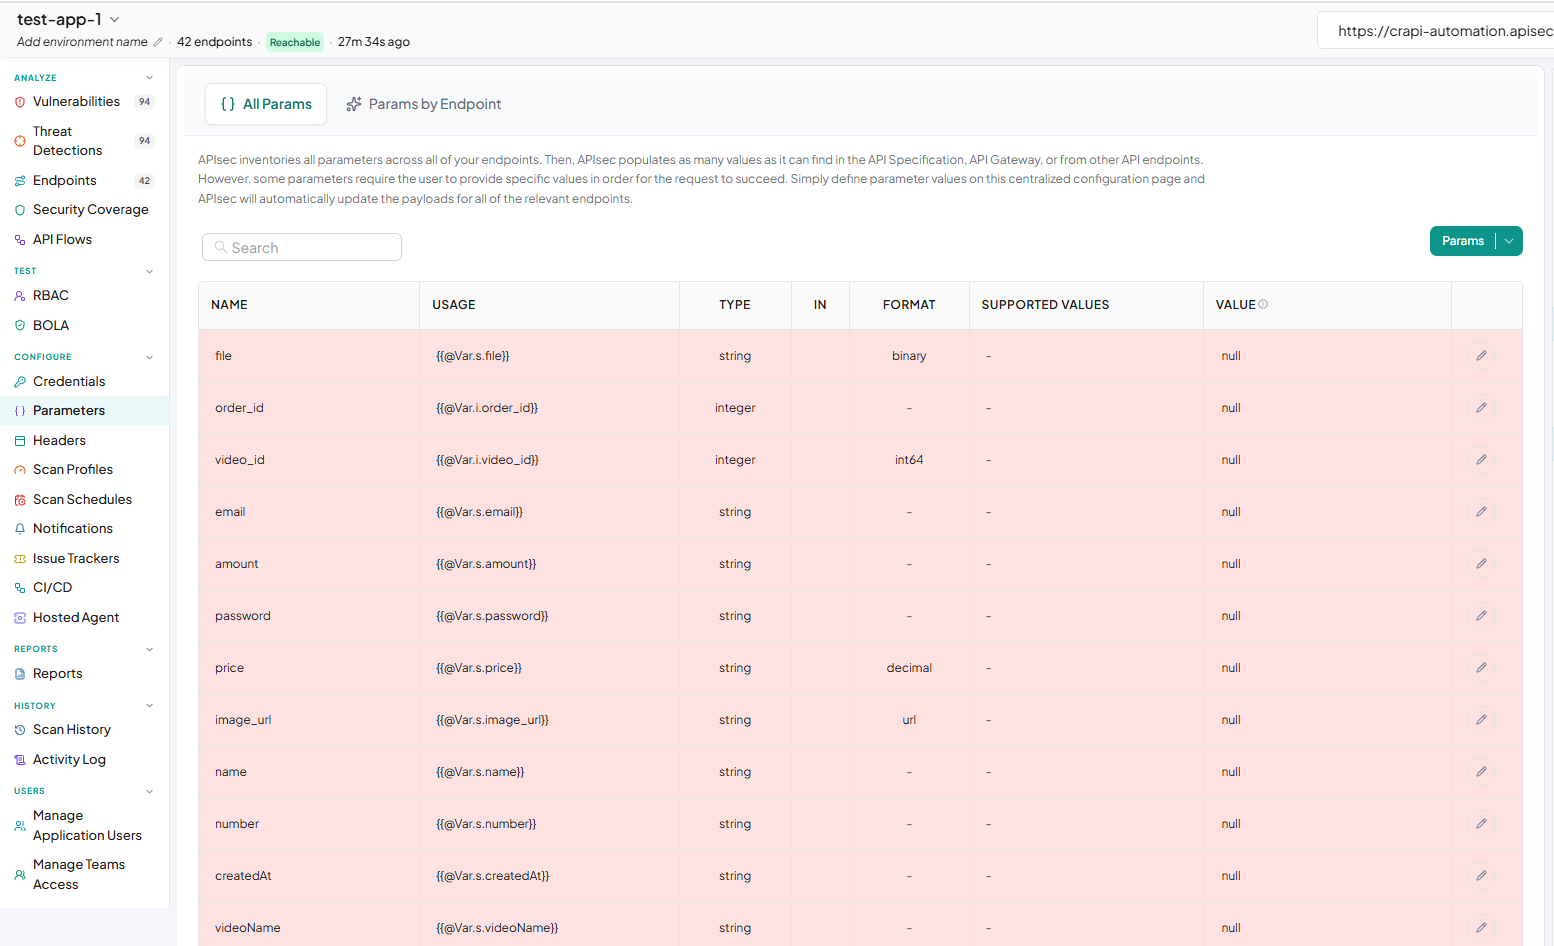
Task: Open the Params button dropdown arrow
Action: coord(1509,241)
